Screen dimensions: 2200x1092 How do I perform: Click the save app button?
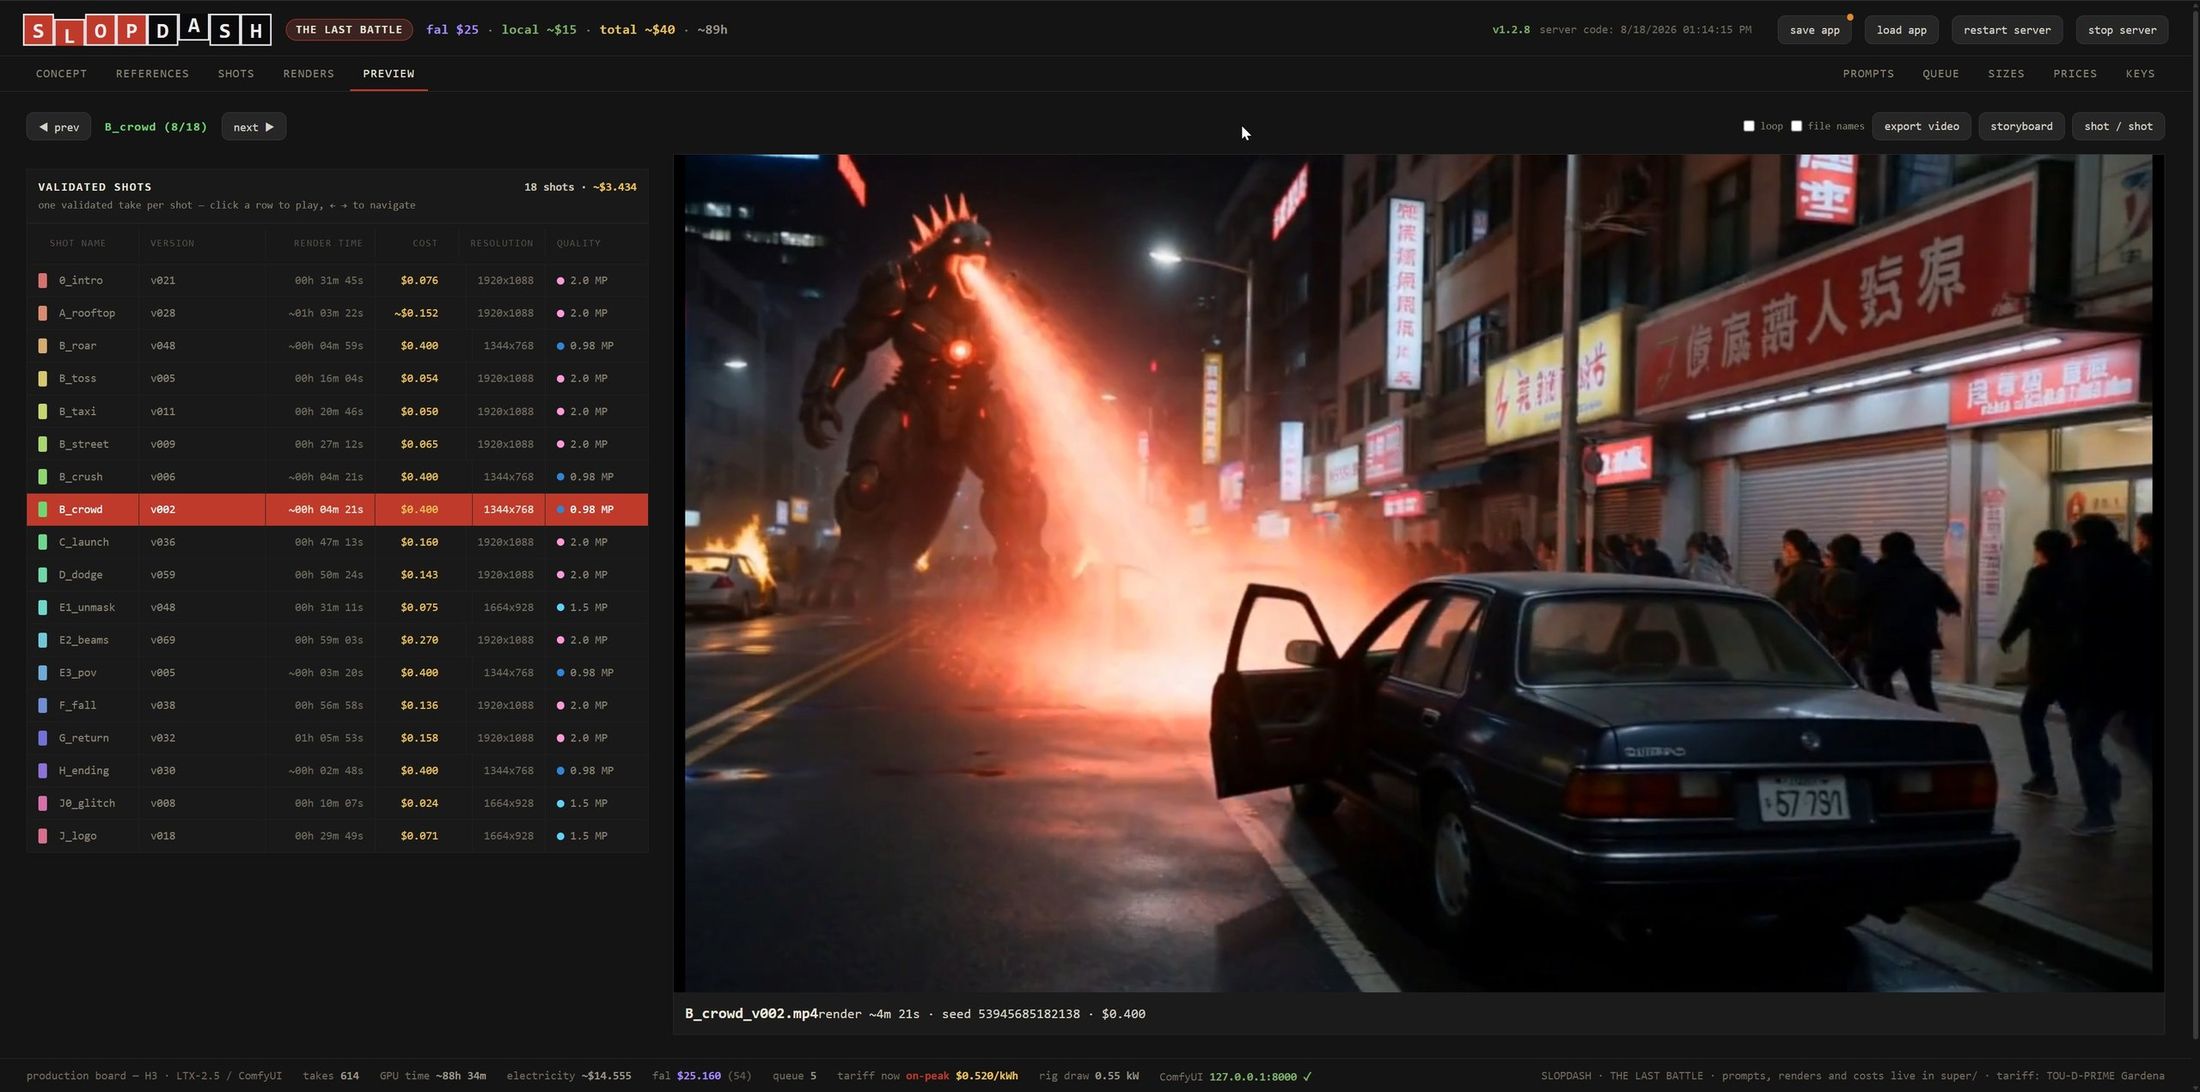(x=1814, y=30)
